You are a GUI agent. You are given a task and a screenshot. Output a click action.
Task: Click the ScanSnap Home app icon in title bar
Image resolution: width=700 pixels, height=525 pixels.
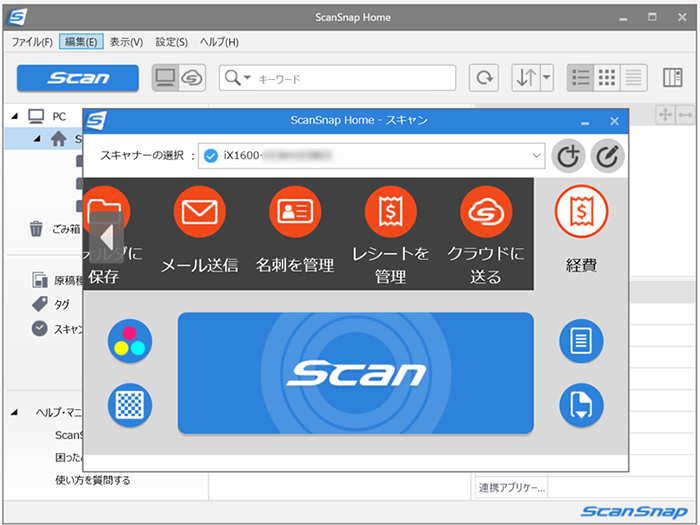point(17,17)
